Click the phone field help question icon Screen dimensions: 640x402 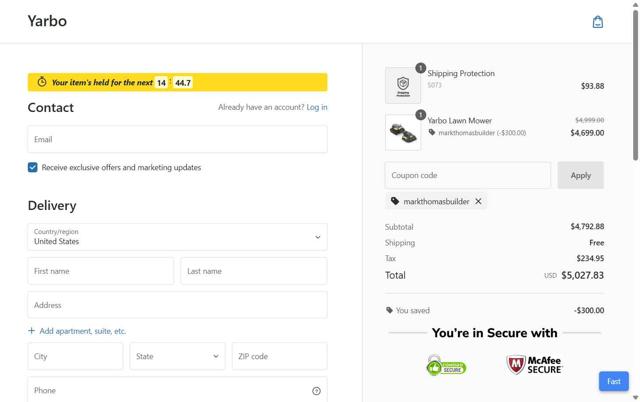316,391
